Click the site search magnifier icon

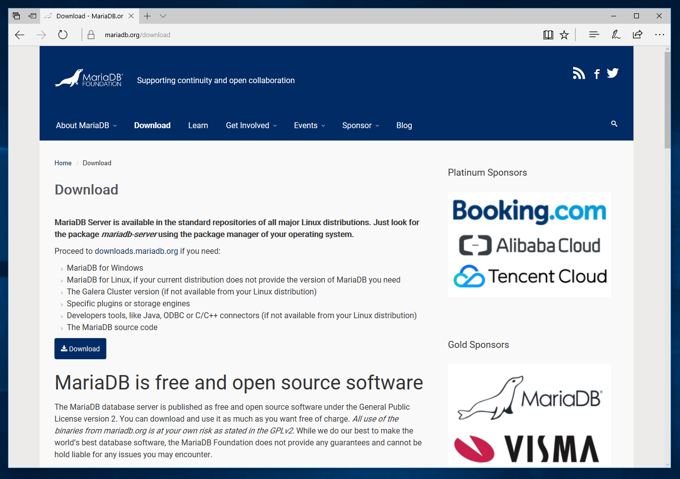point(614,124)
